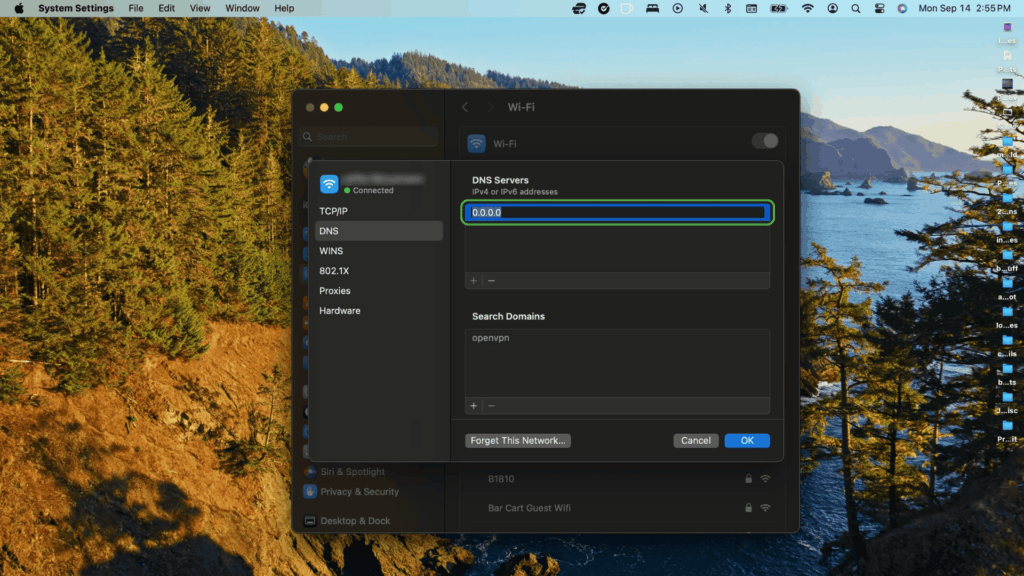Open the View menu
Viewport: 1024px width, 576px height.
200,8
